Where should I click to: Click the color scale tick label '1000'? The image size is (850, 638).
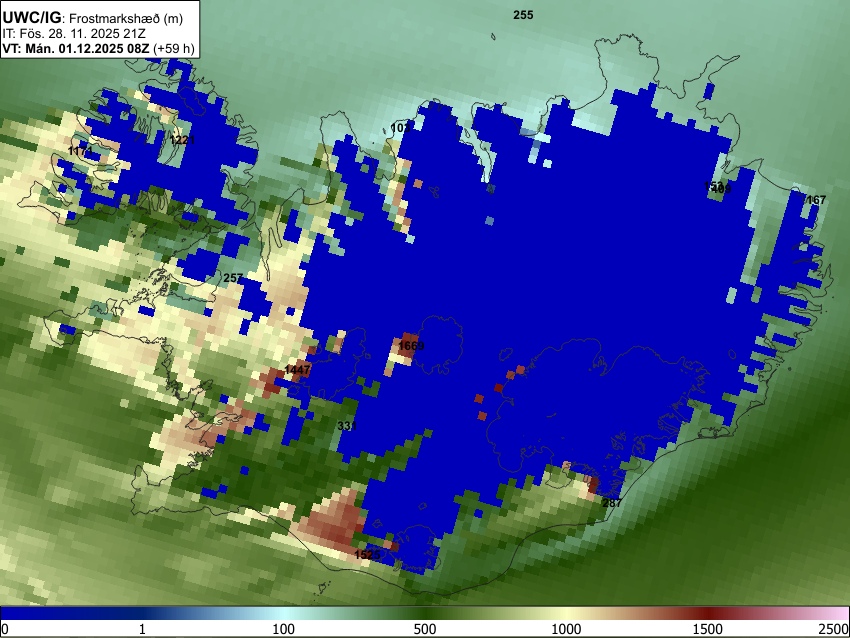point(566,629)
